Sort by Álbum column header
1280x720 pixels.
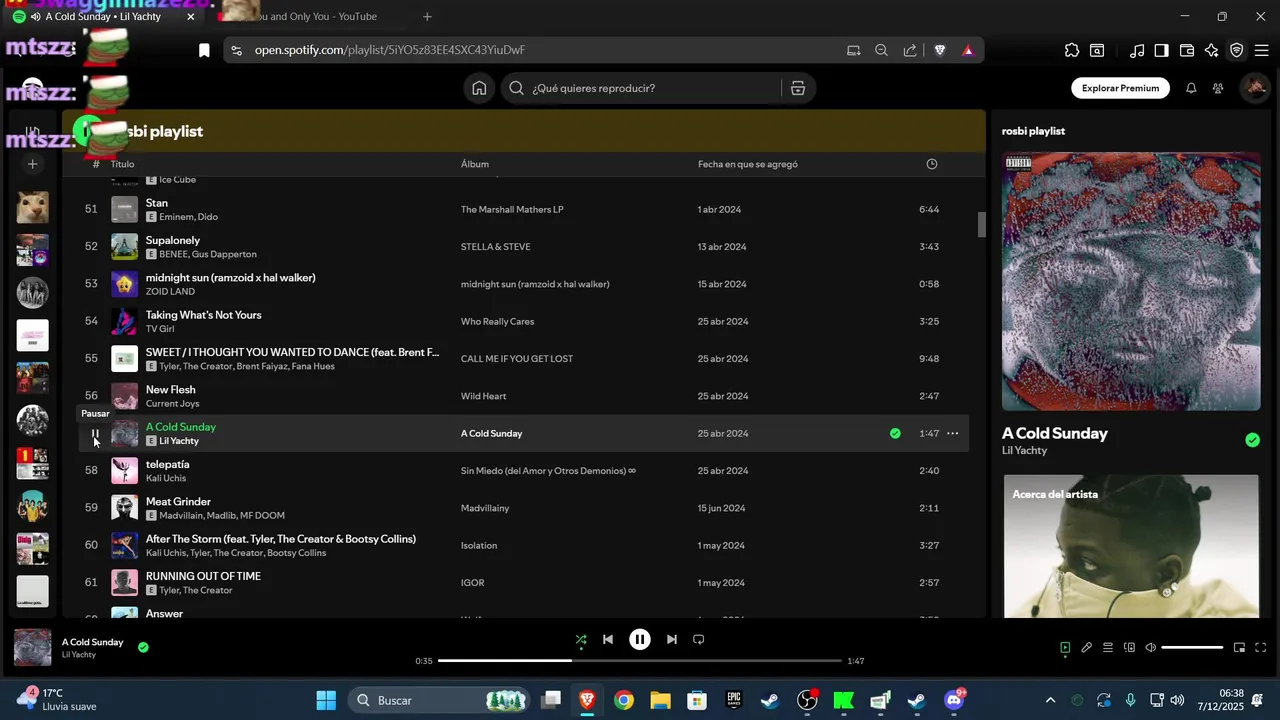point(475,164)
